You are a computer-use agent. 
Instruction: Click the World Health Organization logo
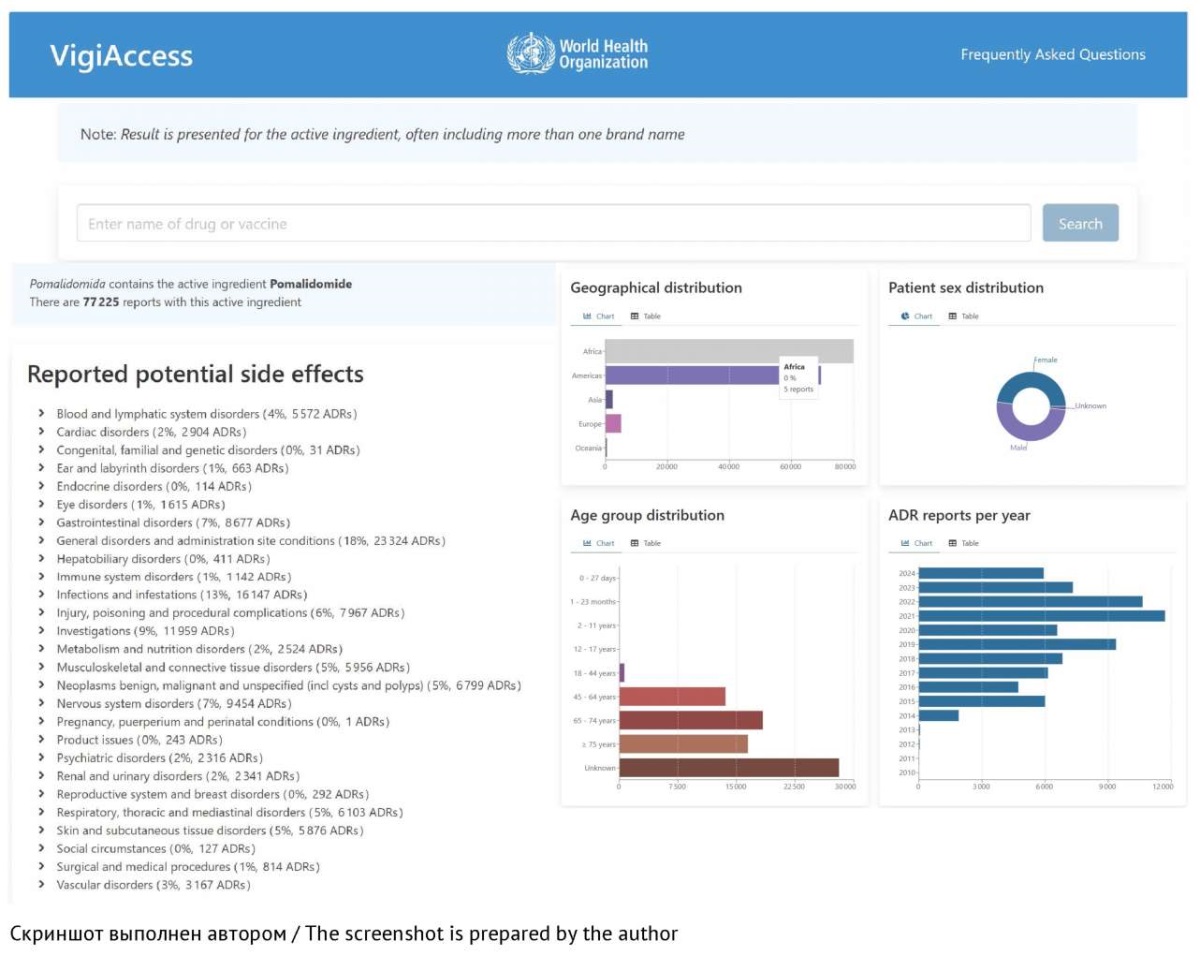(x=577, y=54)
